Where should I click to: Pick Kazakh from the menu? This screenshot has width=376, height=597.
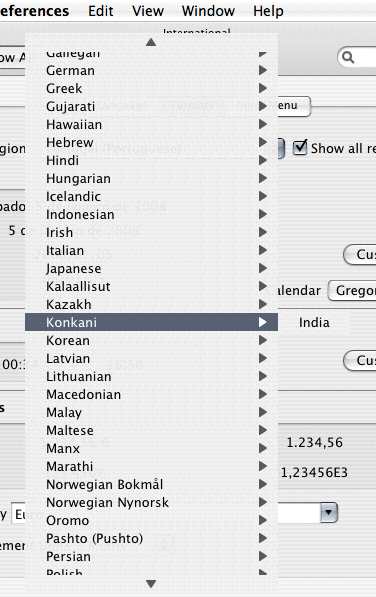(151, 304)
